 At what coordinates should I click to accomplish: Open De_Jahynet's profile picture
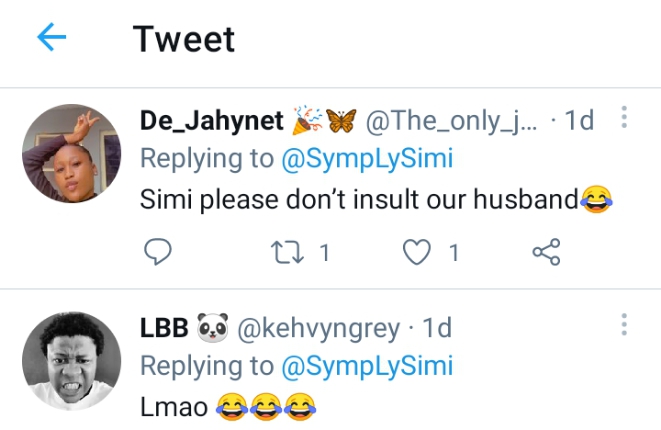pos(71,153)
